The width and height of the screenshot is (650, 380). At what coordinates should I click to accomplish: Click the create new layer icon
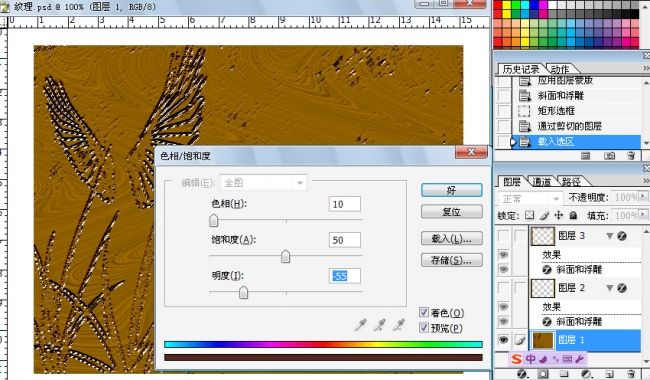pyautogui.click(x=609, y=374)
